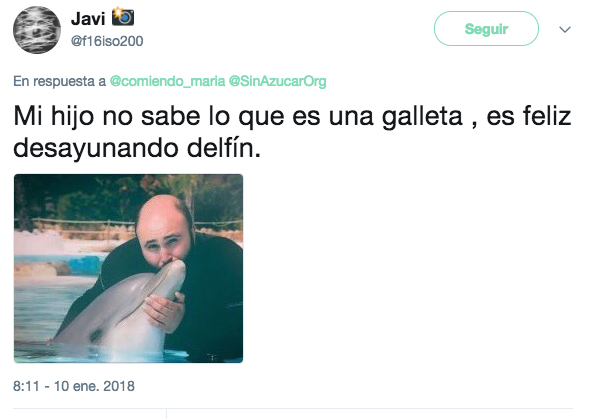
Task: Click the display name Javi
Action: pos(88,19)
